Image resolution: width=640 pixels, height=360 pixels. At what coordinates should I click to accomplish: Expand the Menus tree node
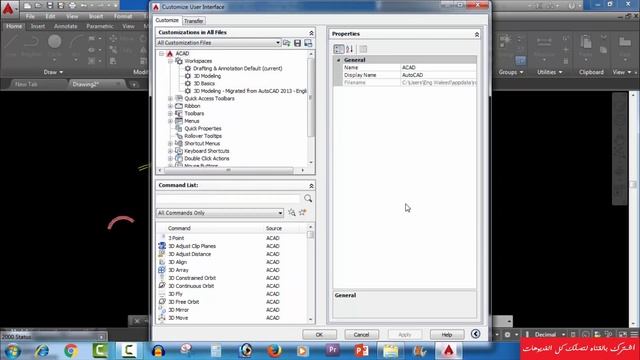tap(170, 121)
